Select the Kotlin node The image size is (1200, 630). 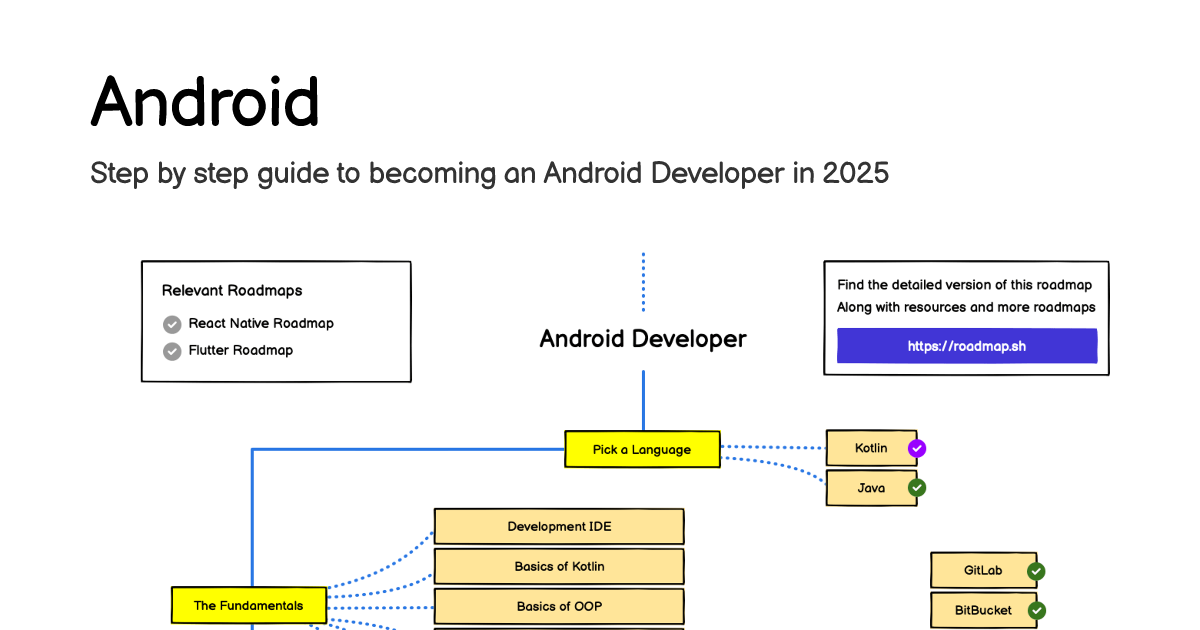tap(871, 448)
